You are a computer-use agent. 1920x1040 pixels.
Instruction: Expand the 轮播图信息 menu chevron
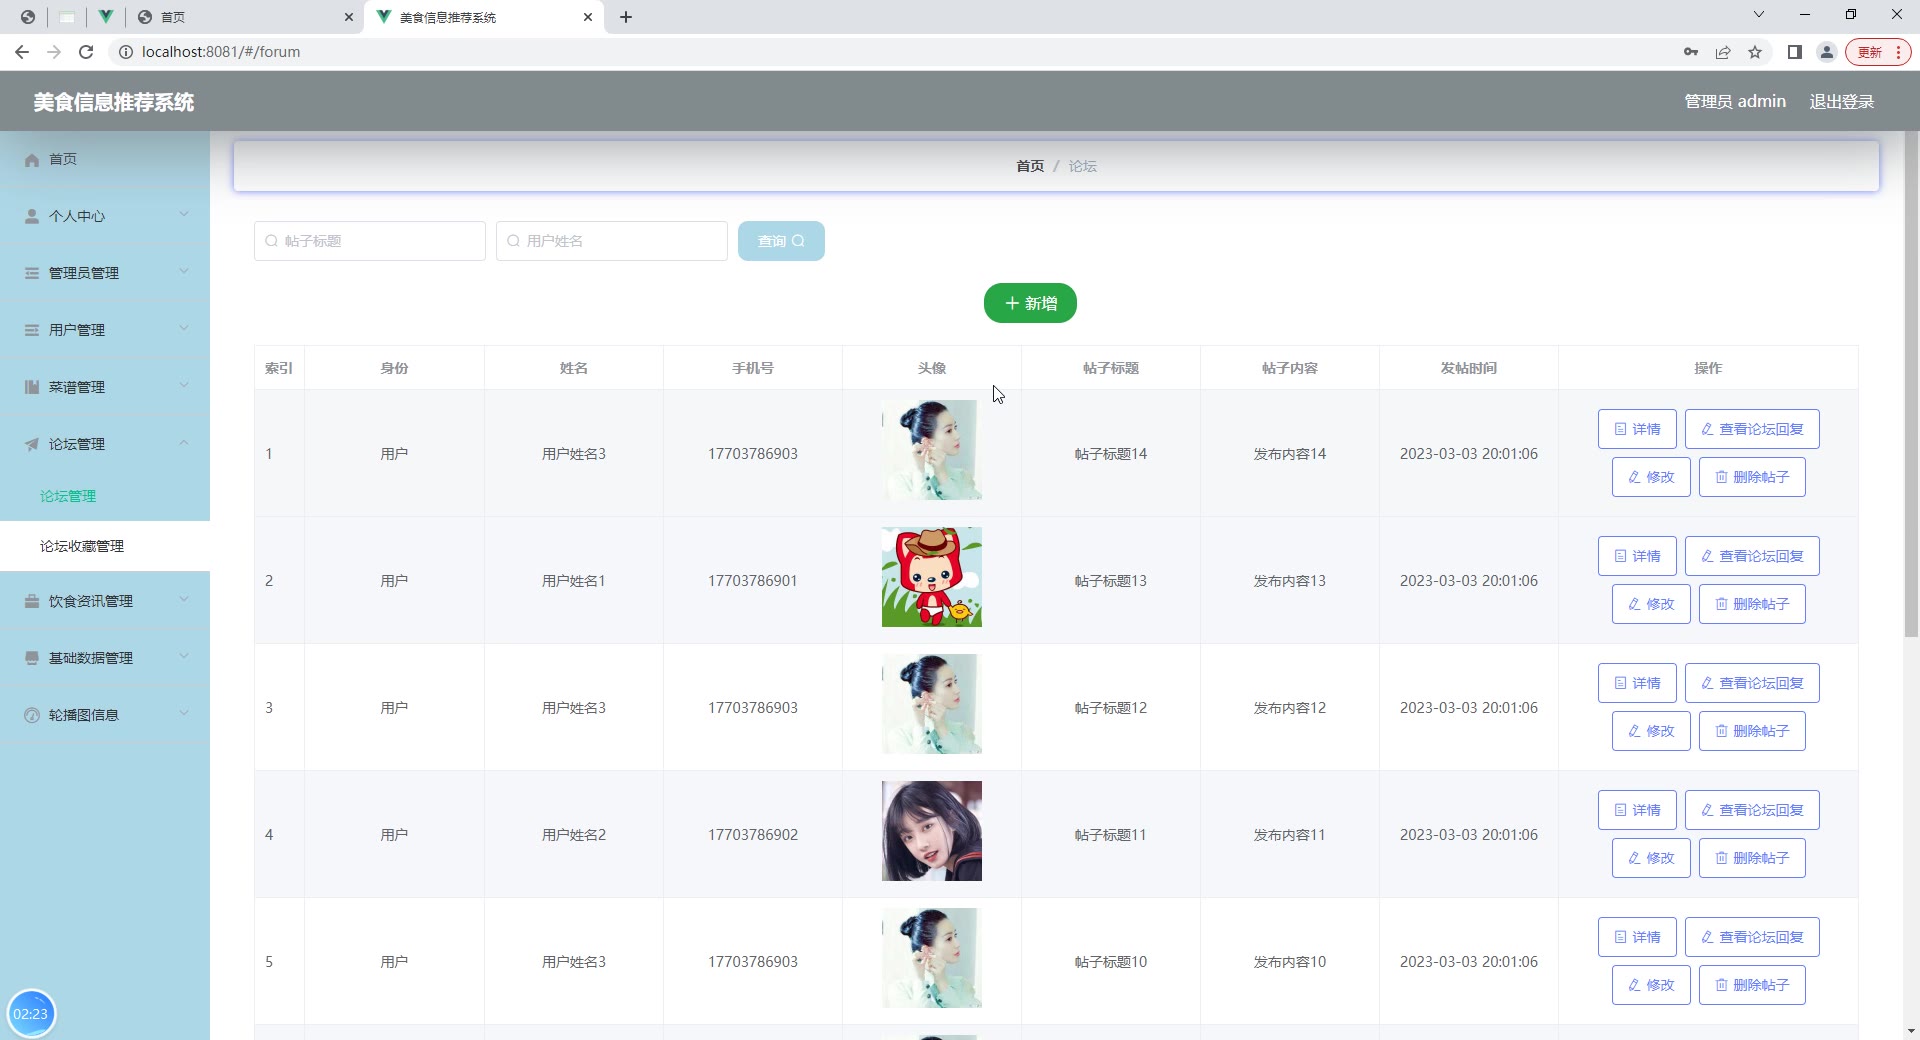click(184, 713)
